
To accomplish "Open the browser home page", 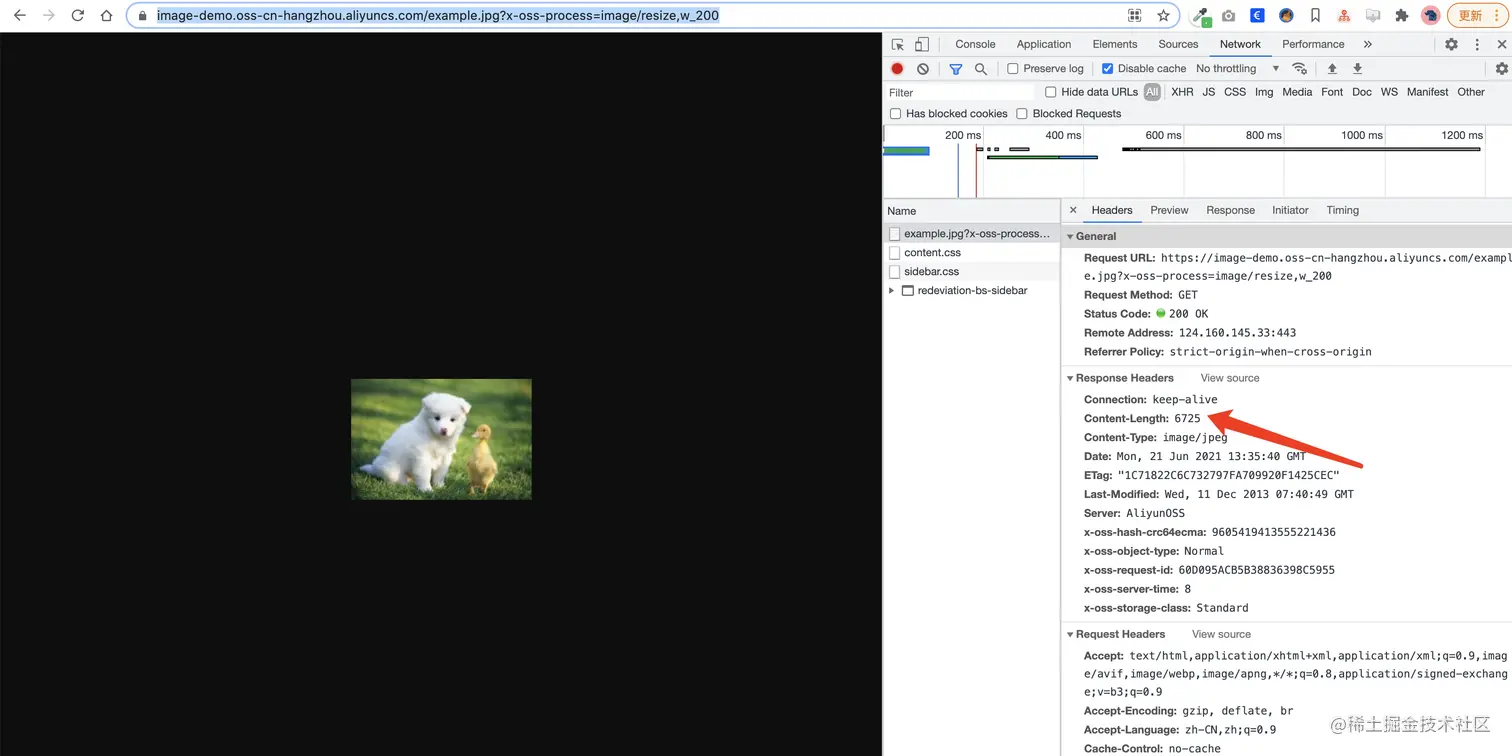I will [x=107, y=16].
